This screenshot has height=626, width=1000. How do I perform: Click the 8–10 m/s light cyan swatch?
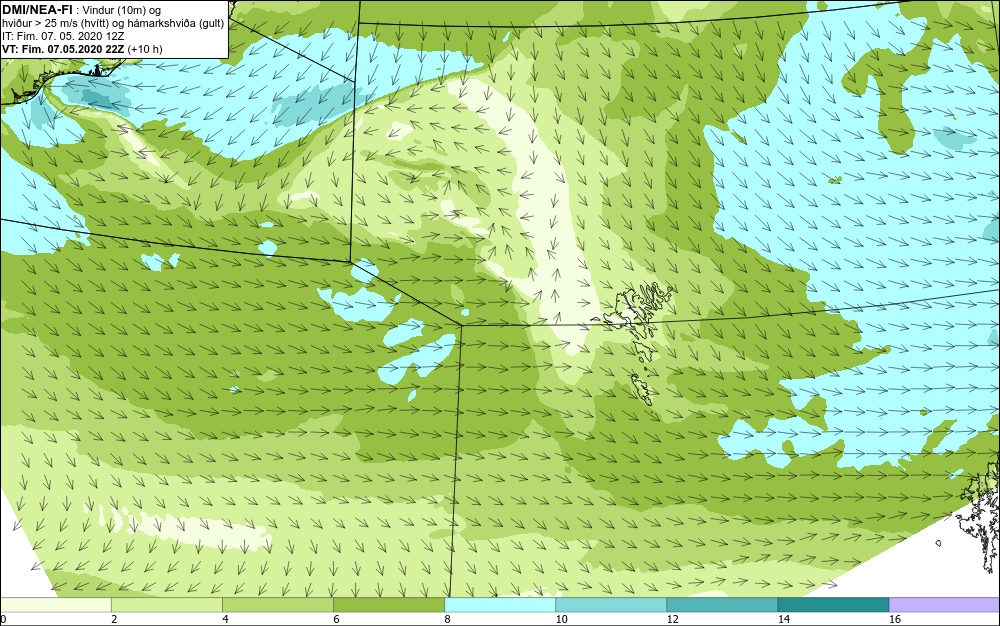click(x=499, y=605)
